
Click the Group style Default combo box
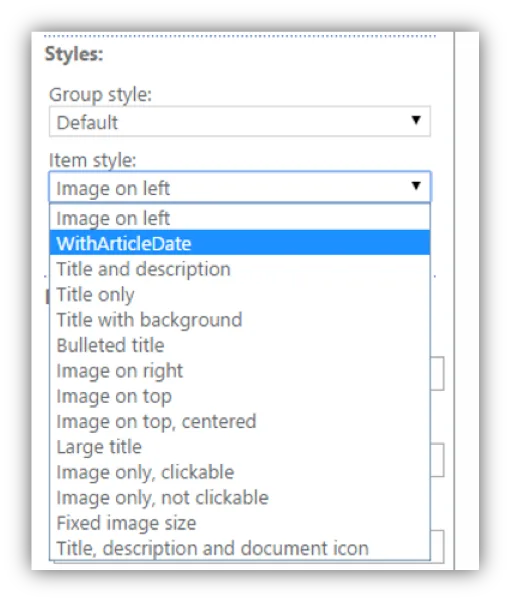(240, 121)
